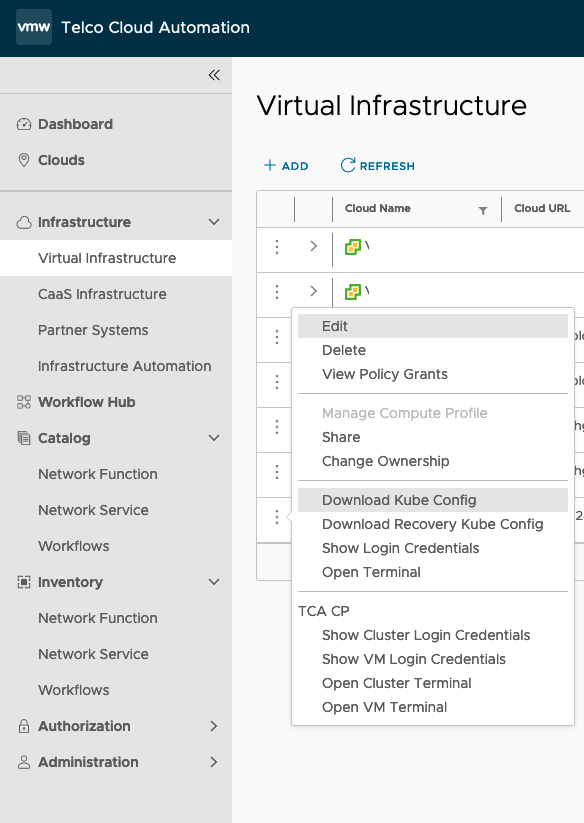Go to Virtual Infrastructure in sidebar
584x823 pixels.
point(116,258)
